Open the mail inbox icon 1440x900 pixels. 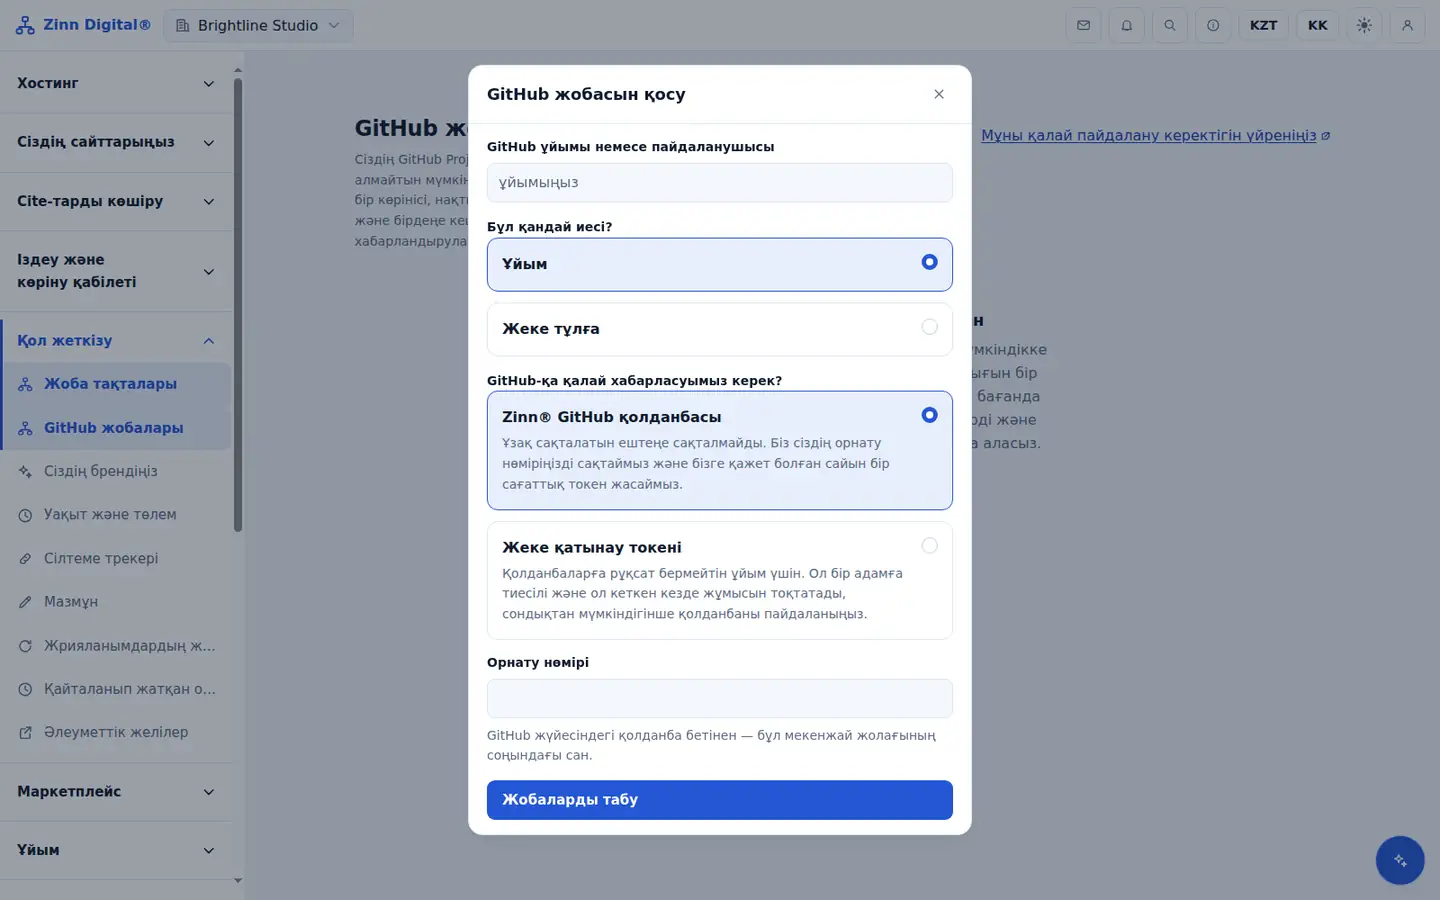click(x=1083, y=25)
